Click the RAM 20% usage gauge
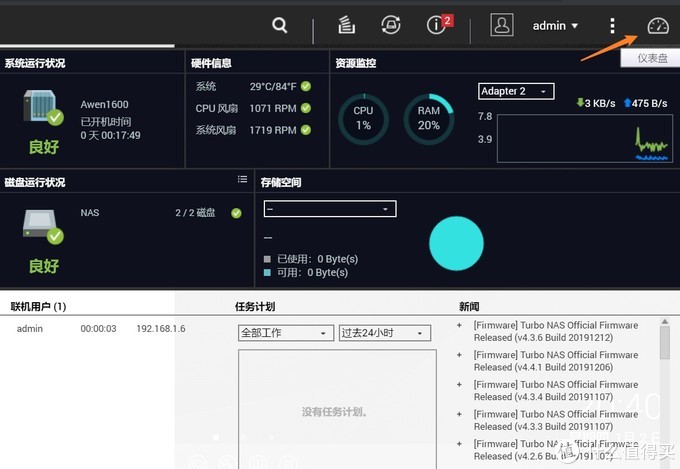The image size is (680, 469). click(x=429, y=119)
